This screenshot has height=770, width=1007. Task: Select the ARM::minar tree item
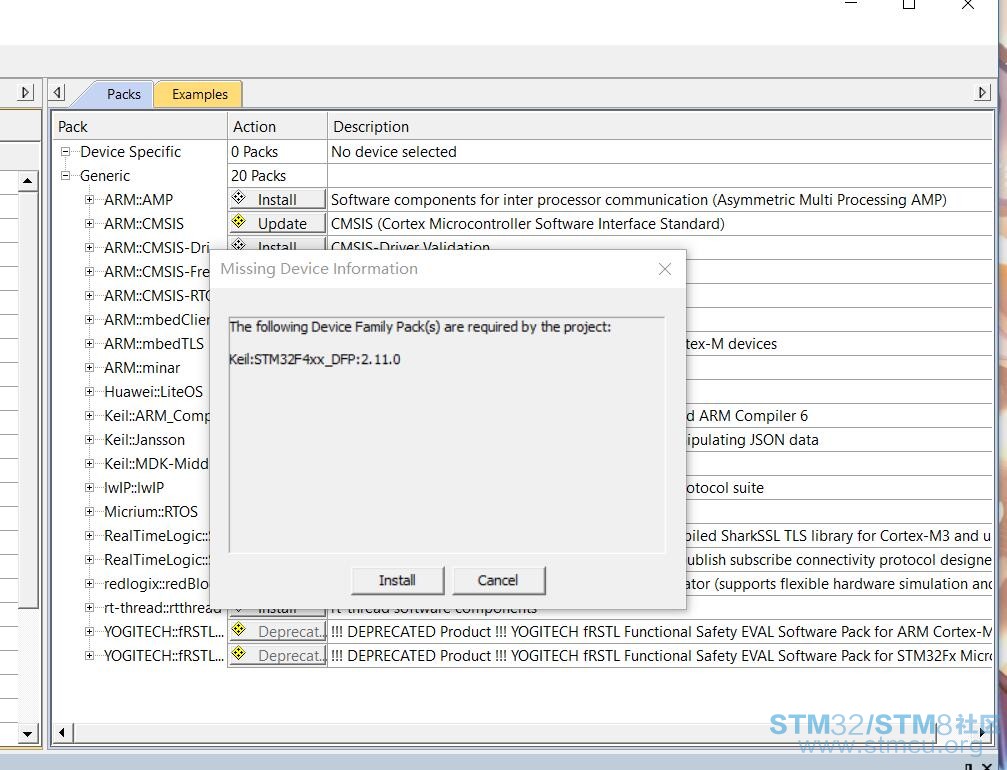click(142, 369)
